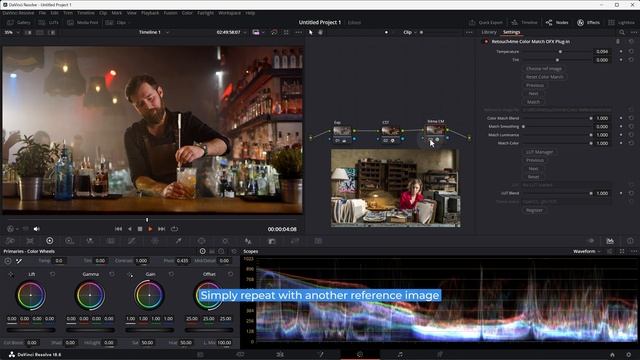The image size is (640, 360).
Task: Open the LUTs browser
Action: click(49, 22)
